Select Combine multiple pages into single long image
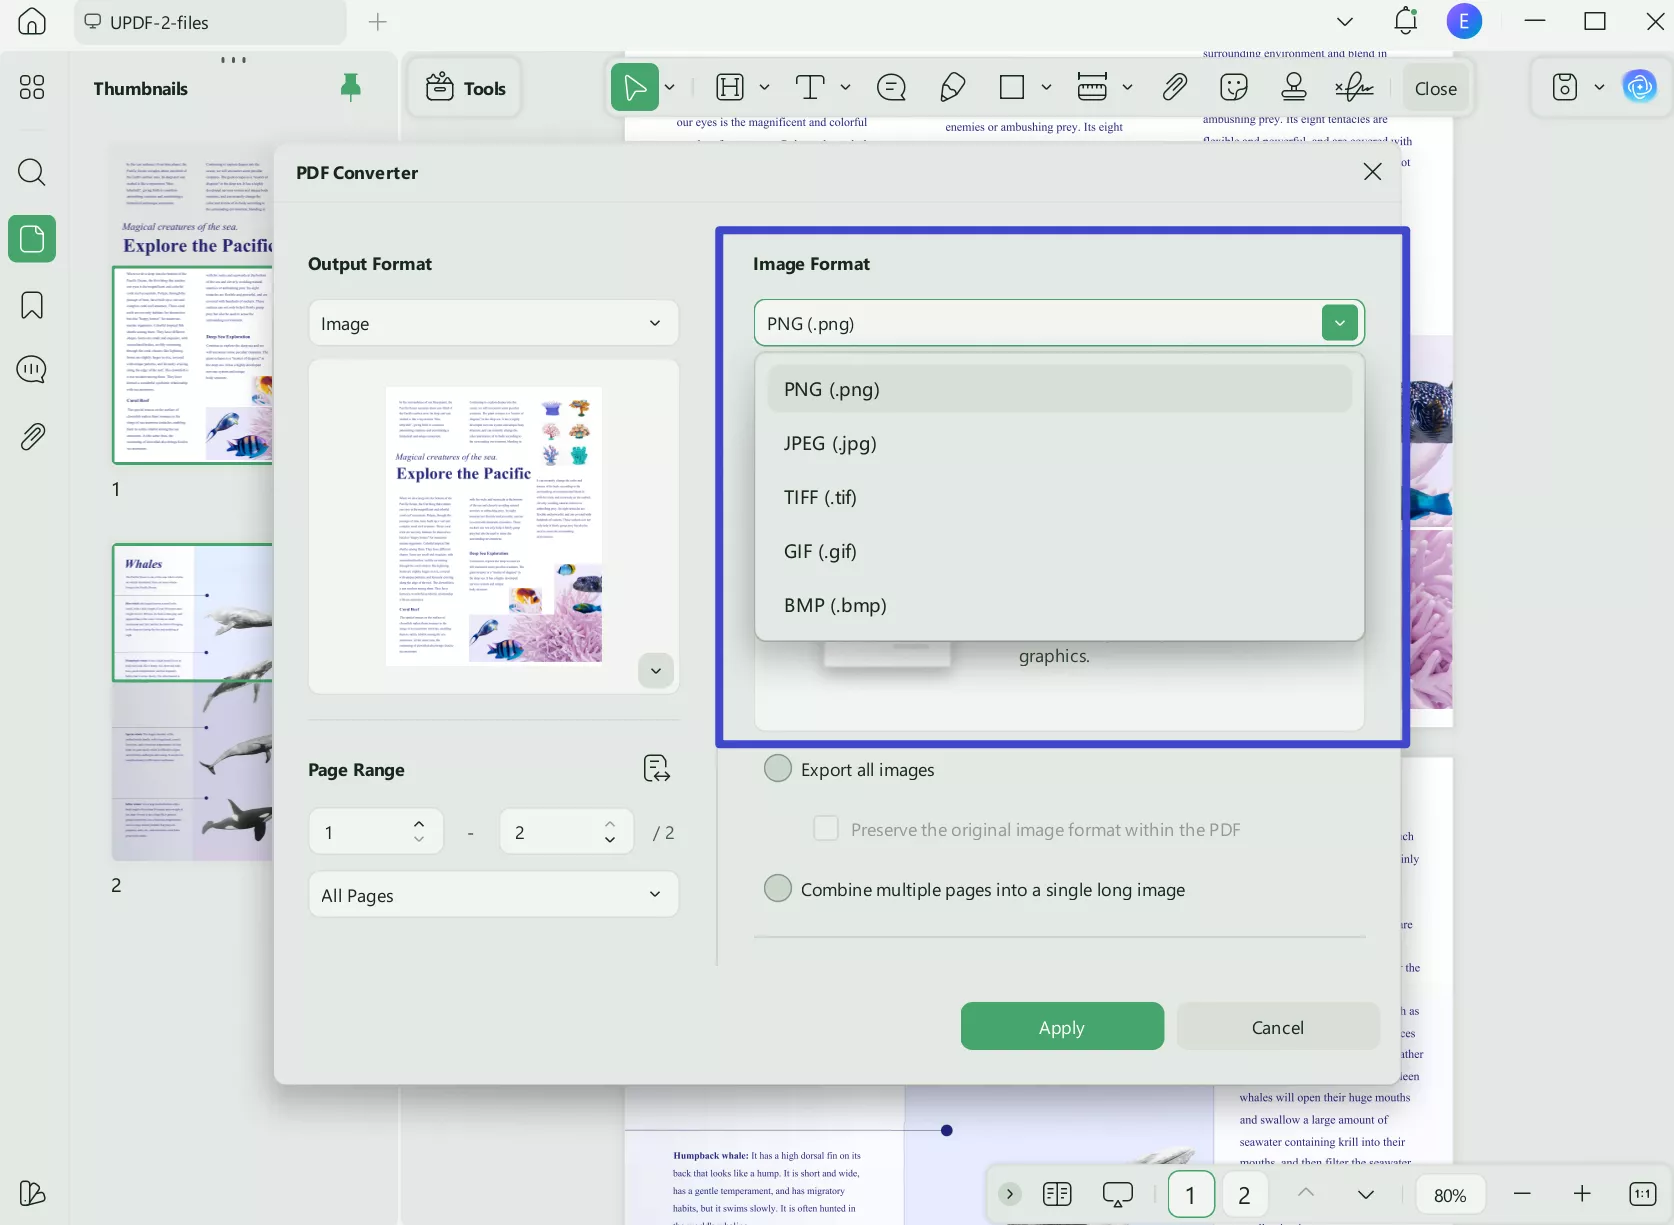This screenshot has width=1674, height=1225. tap(777, 888)
